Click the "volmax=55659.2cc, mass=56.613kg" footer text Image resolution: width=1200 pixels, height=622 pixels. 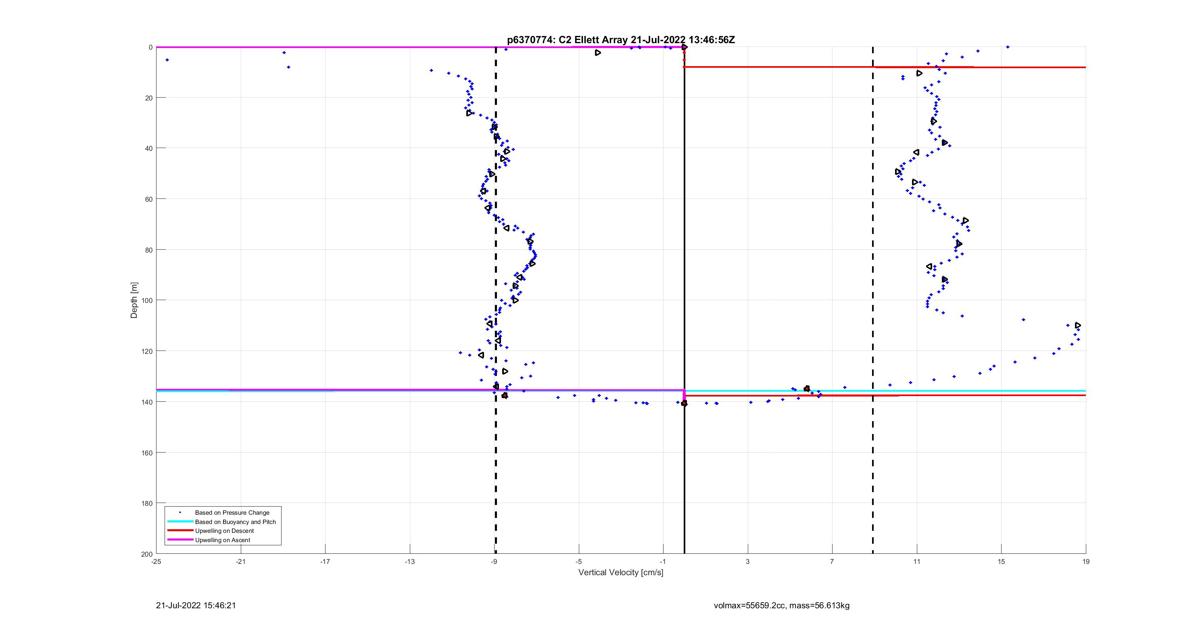(x=781, y=605)
